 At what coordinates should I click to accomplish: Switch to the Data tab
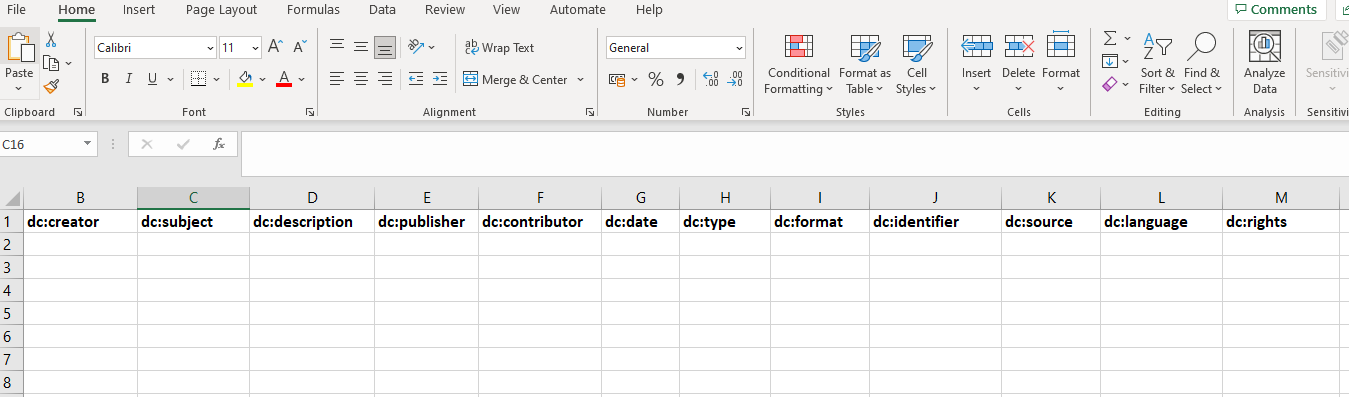coord(382,9)
